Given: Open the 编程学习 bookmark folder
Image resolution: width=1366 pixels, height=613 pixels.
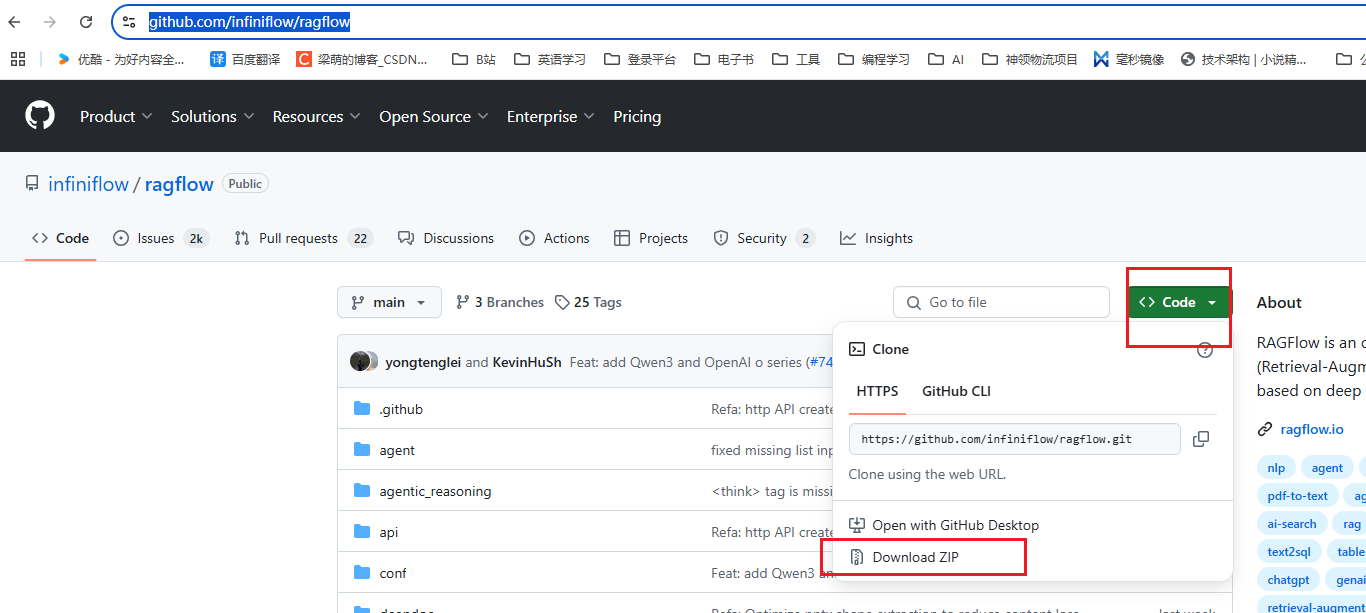Looking at the screenshot, I should click(874, 59).
